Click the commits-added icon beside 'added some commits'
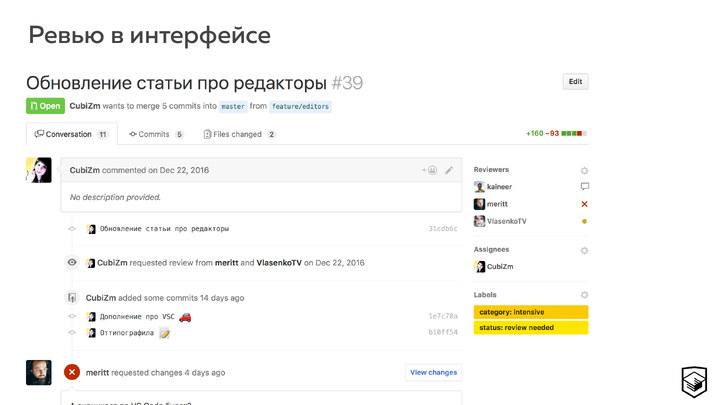The width and height of the screenshot is (720, 405). click(72, 298)
